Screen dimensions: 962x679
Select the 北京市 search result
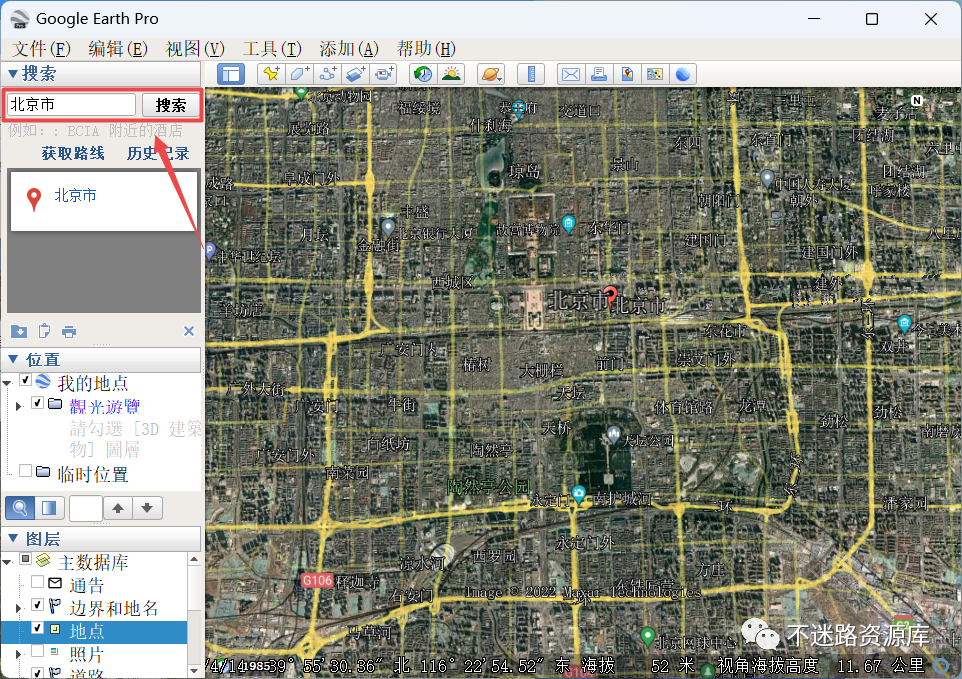[x=75, y=195]
